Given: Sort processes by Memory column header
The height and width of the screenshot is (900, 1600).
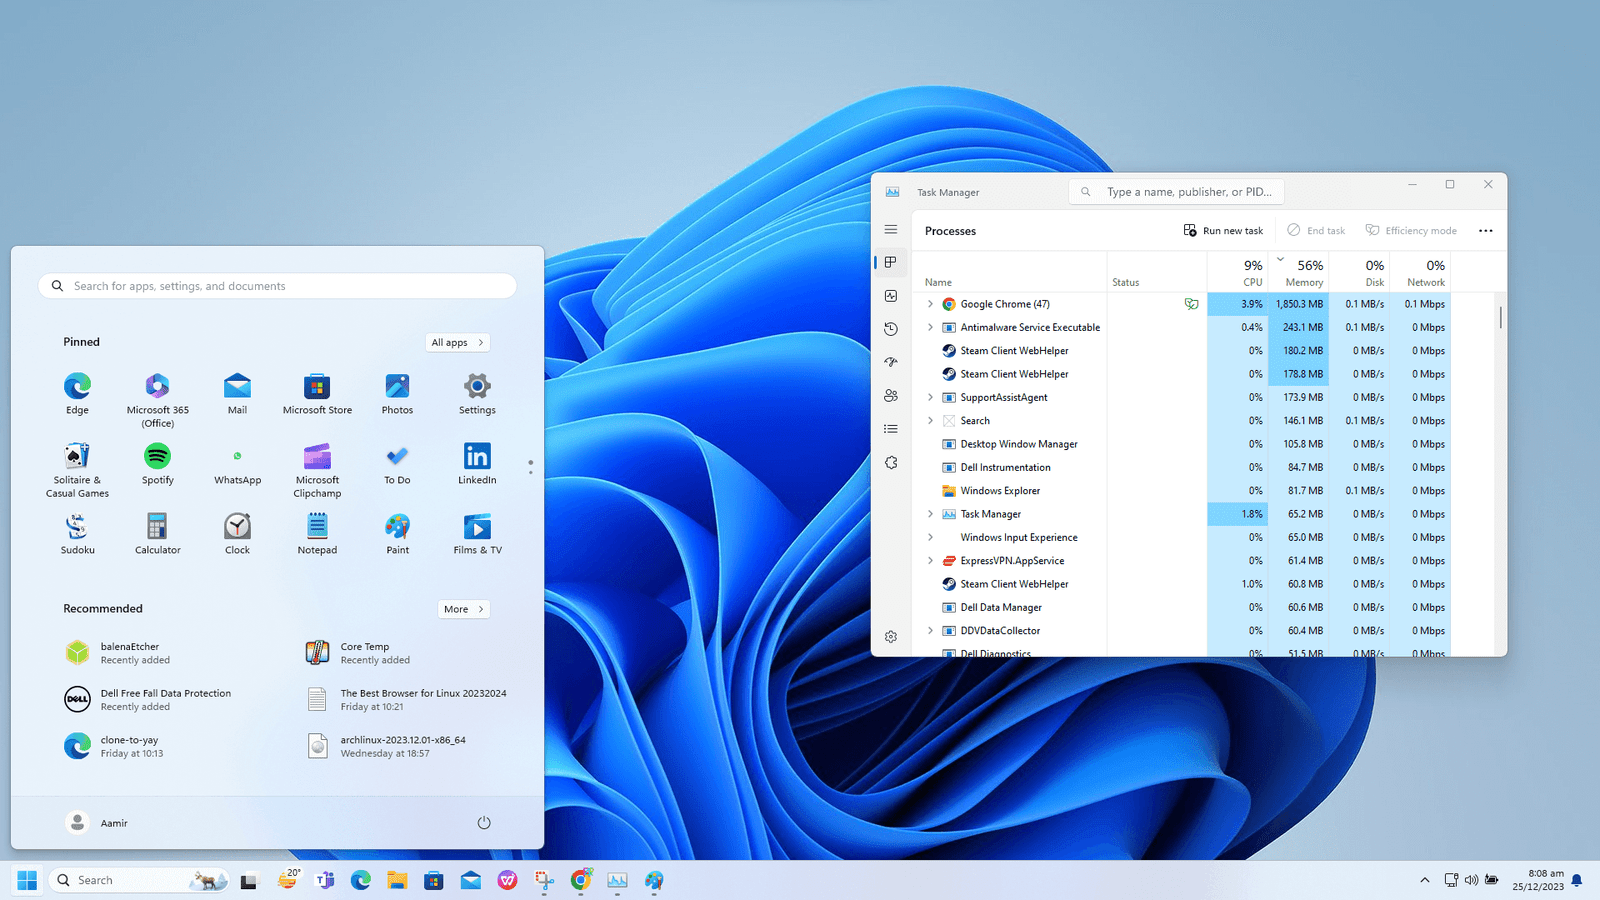Looking at the screenshot, I should [x=1299, y=272].
